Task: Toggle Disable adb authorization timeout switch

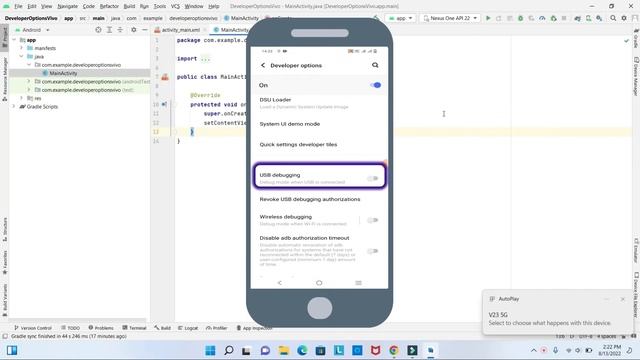Action: coord(372,251)
